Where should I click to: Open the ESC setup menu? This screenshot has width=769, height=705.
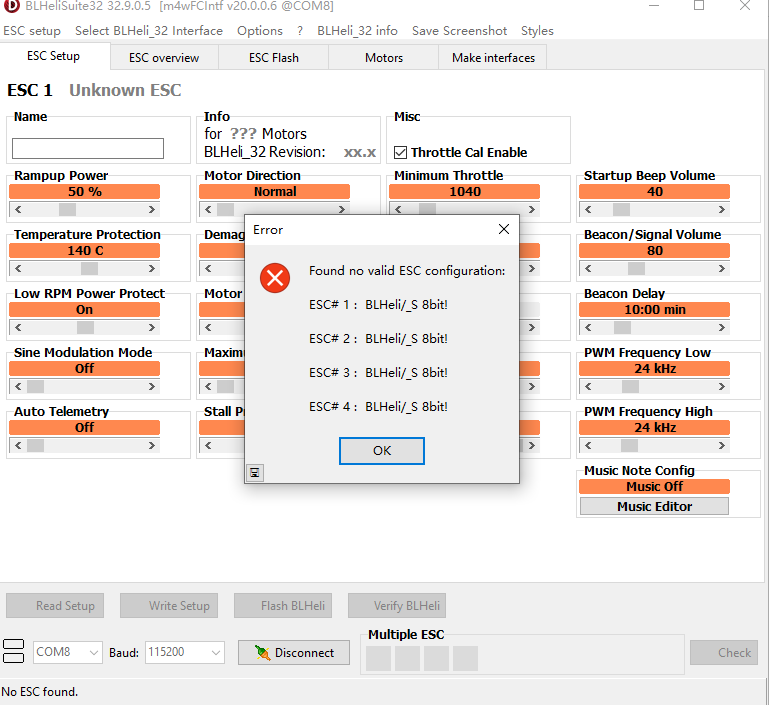[32, 30]
